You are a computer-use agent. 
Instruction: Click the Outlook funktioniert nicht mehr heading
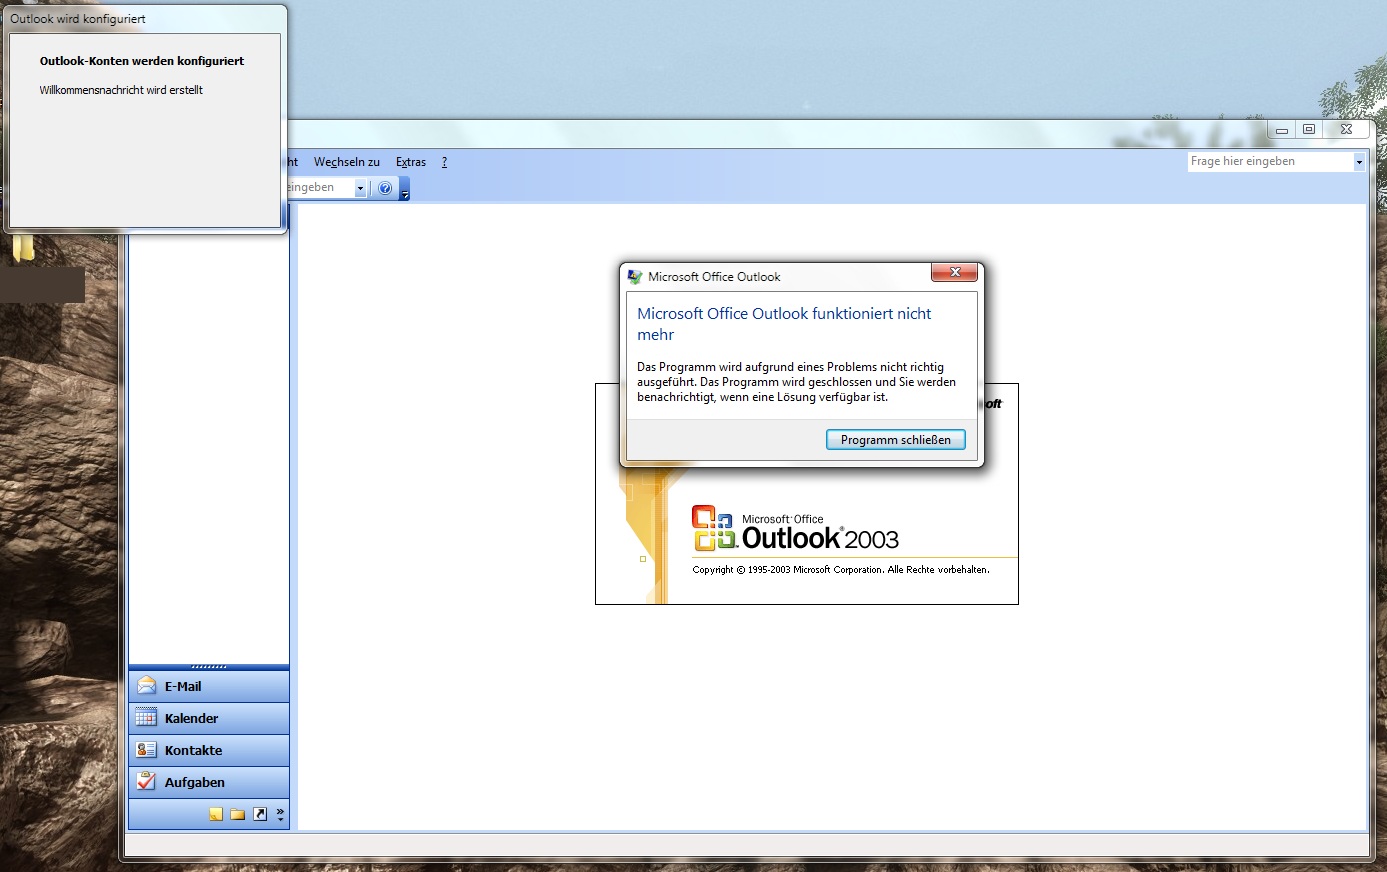click(x=784, y=324)
